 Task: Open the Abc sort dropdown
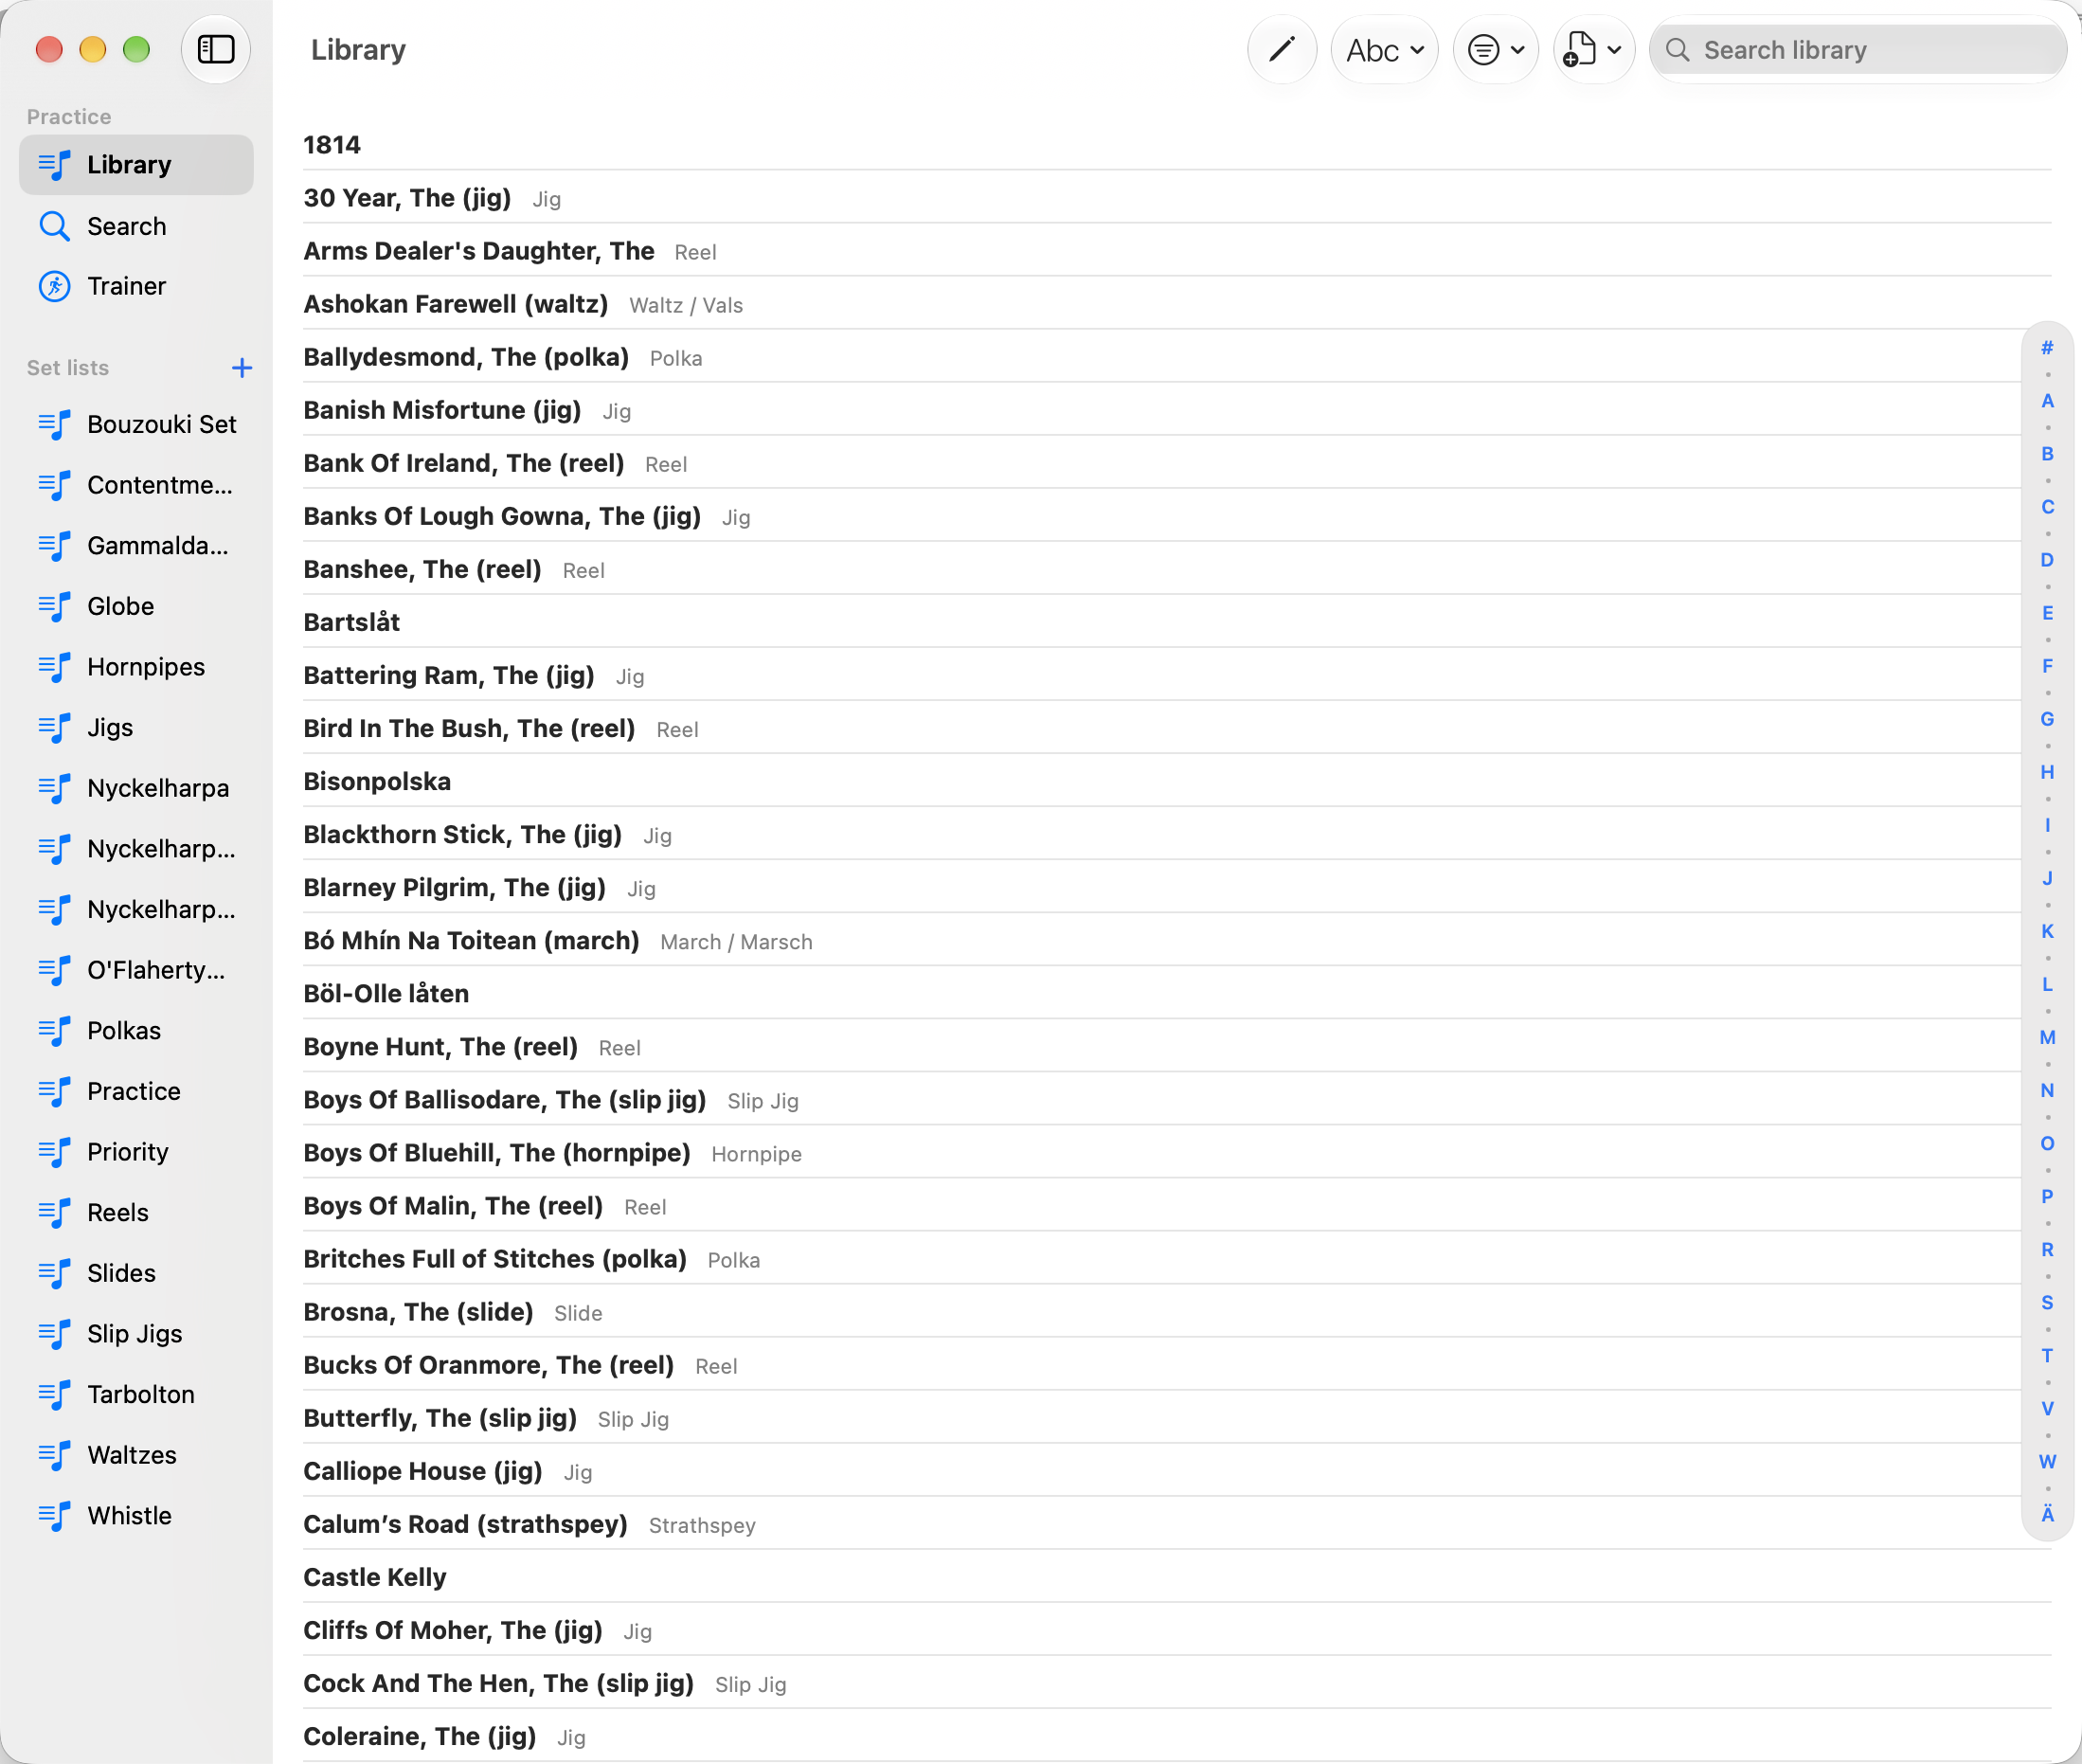tap(1385, 49)
